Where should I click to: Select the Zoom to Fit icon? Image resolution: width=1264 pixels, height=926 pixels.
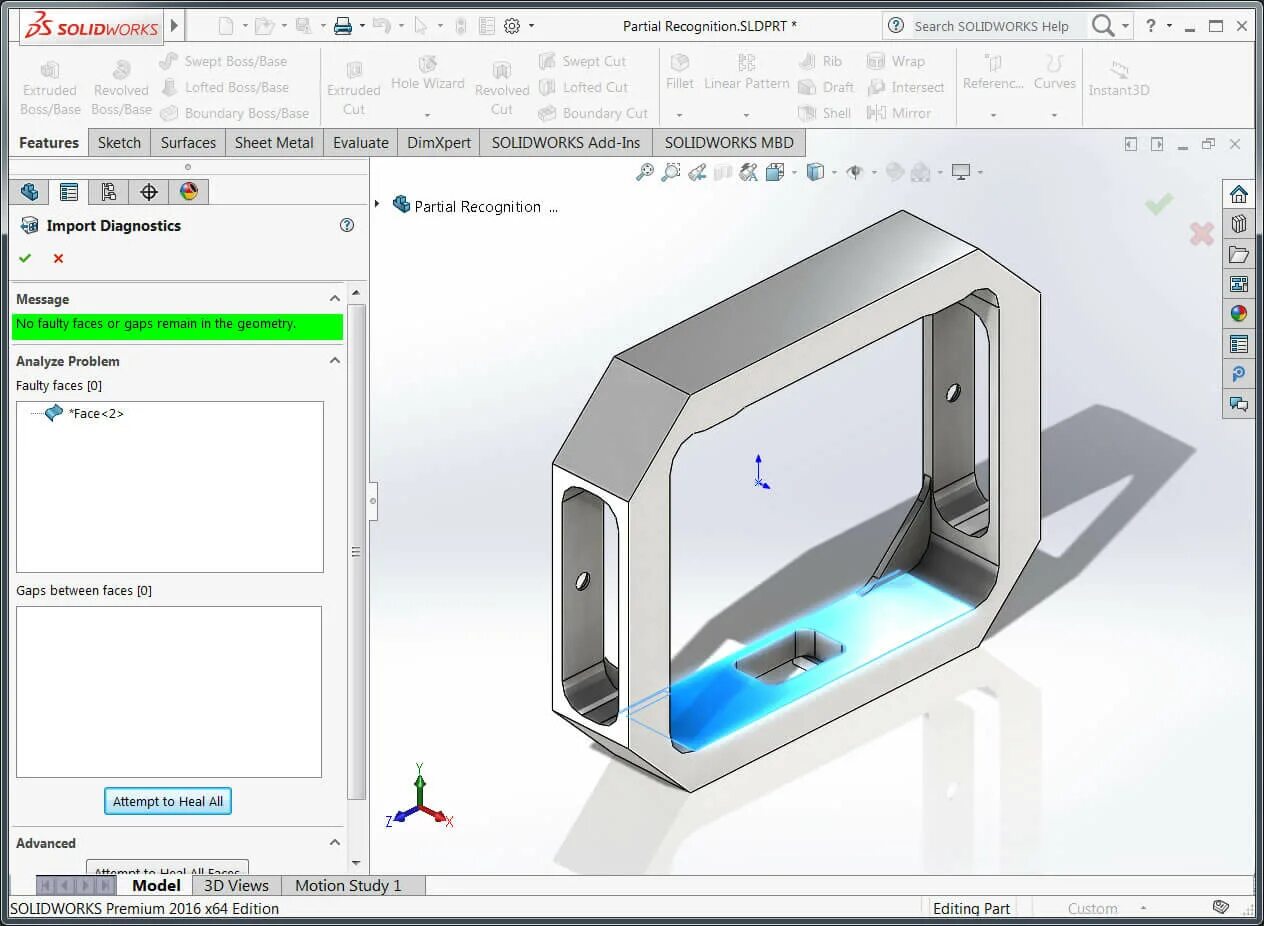click(645, 172)
